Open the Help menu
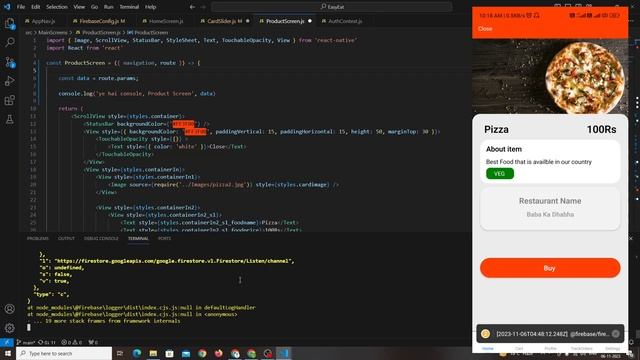Image resolution: width=640 pixels, height=360 pixels. tap(151, 7)
